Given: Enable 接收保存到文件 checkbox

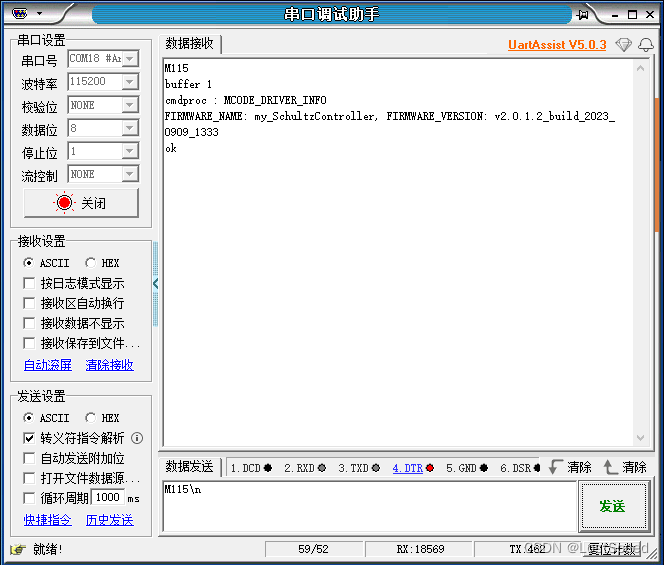Looking at the screenshot, I should pyautogui.click(x=29, y=343).
